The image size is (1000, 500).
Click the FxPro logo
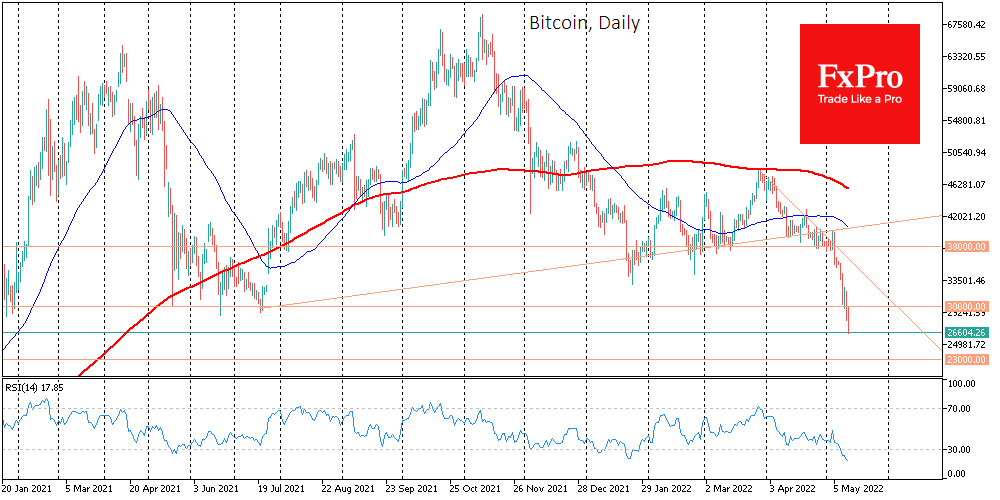tap(859, 78)
